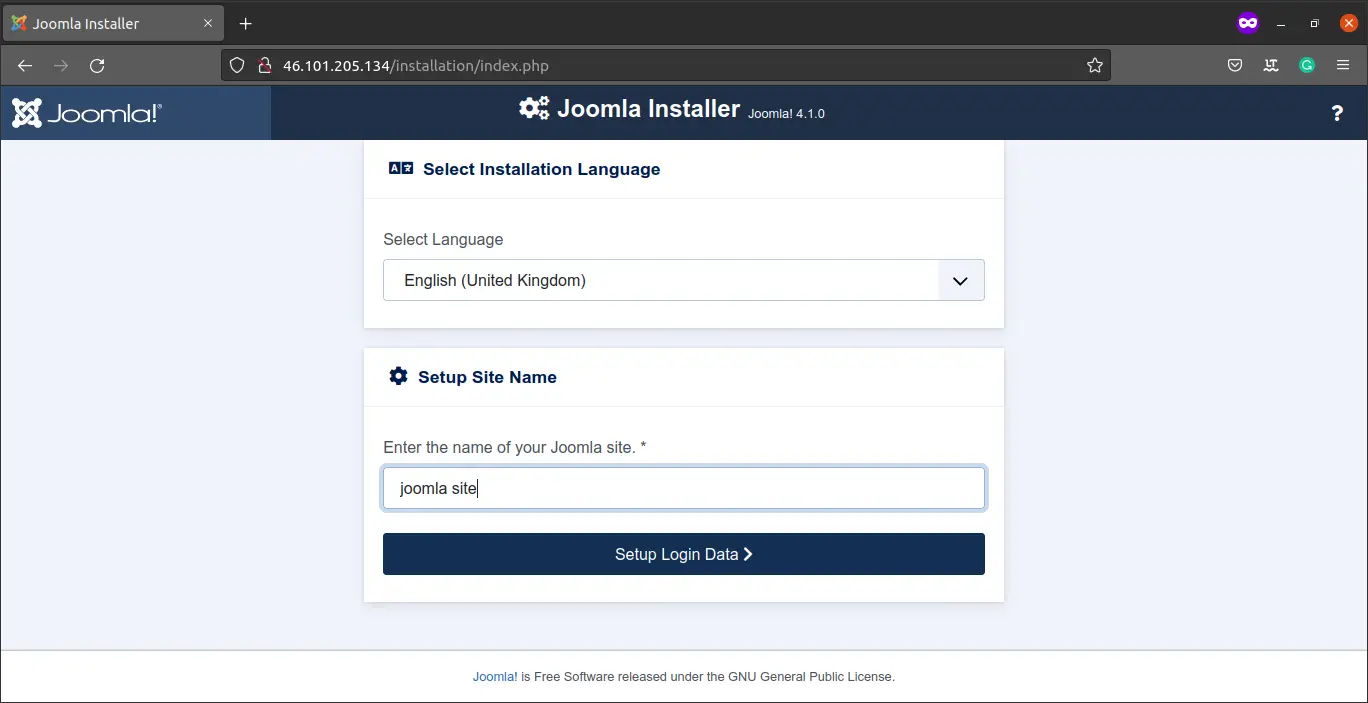The height and width of the screenshot is (703, 1368).
Task: Open the Select Language dropdown
Action: [684, 280]
